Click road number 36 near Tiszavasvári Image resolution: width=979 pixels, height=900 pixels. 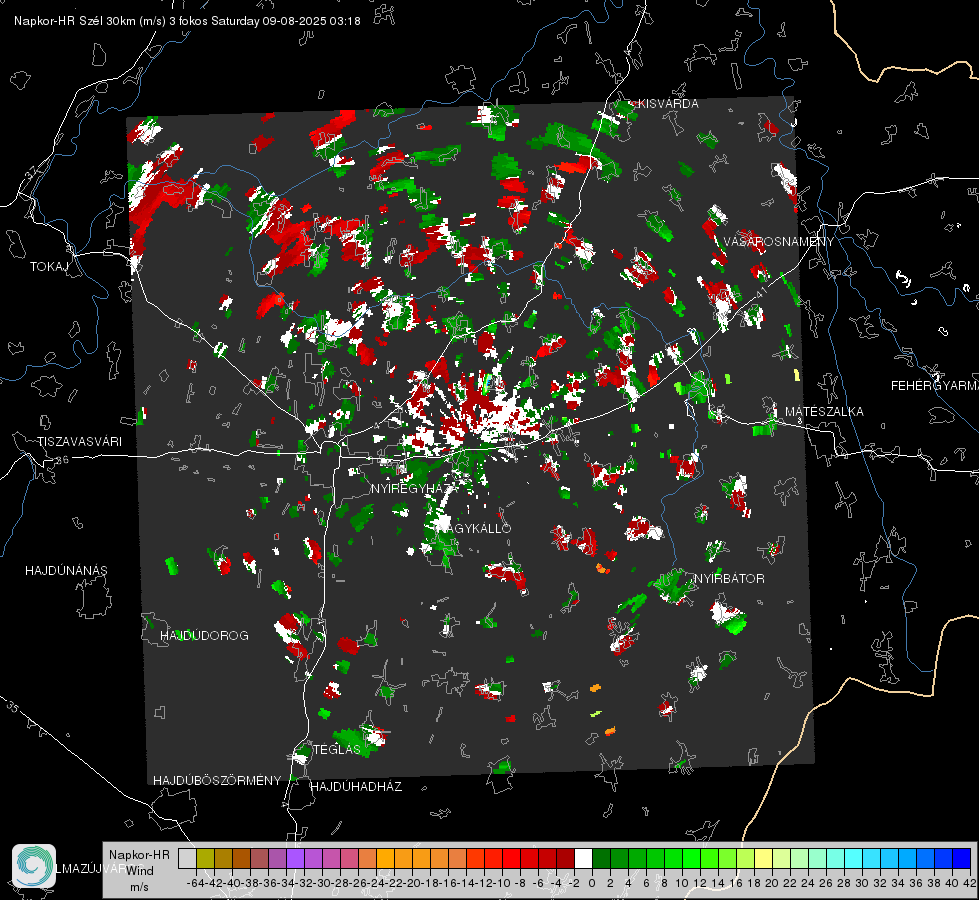pos(62,460)
